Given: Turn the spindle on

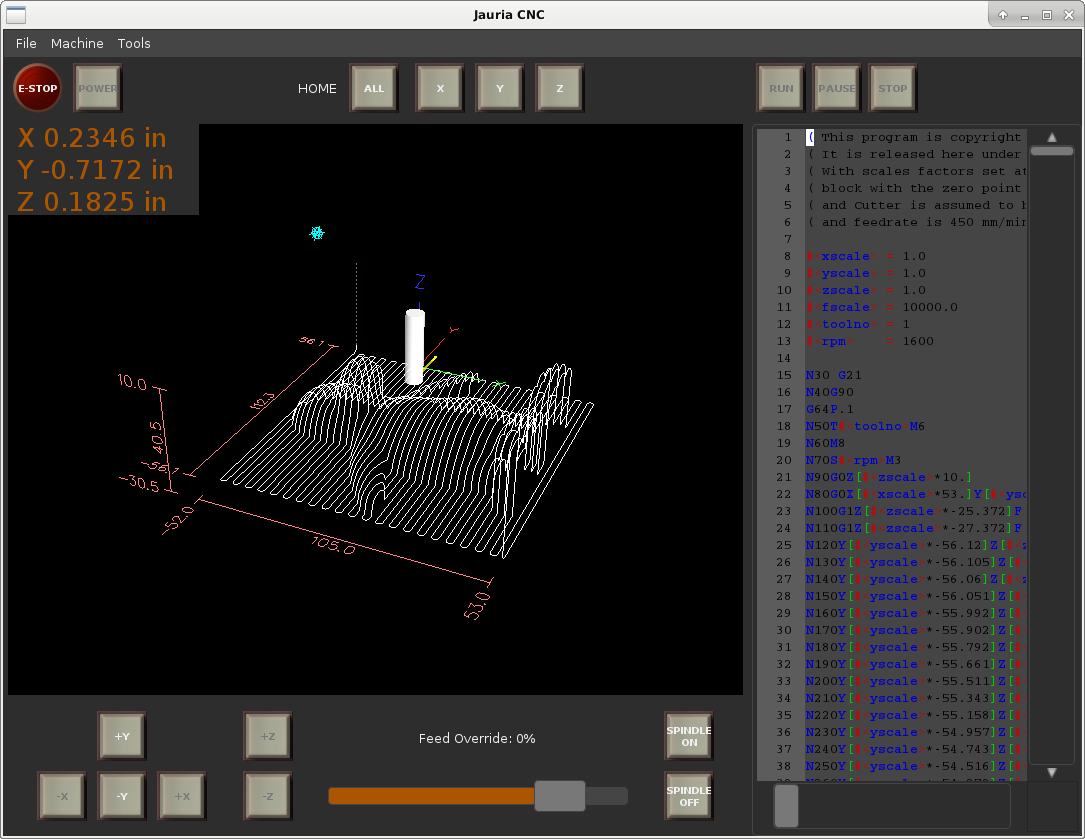Looking at the screenshot, I should 689,736.
